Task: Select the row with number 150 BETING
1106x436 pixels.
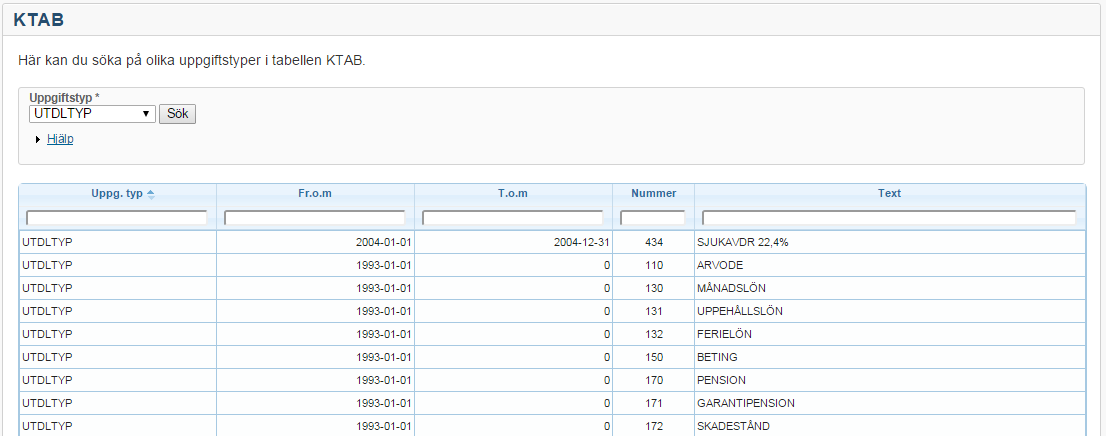Action: pos(717,357)
